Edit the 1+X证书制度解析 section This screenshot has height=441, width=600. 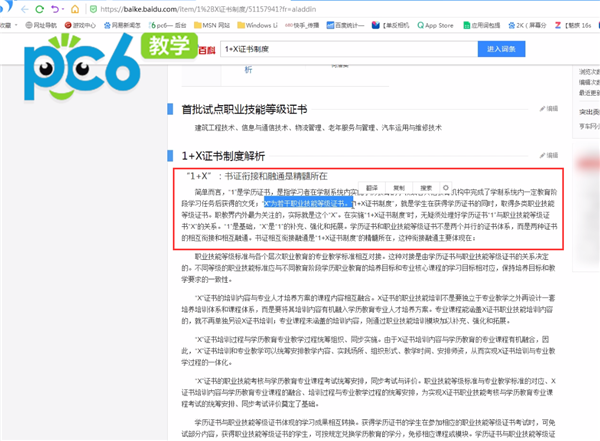coord(549,155)
